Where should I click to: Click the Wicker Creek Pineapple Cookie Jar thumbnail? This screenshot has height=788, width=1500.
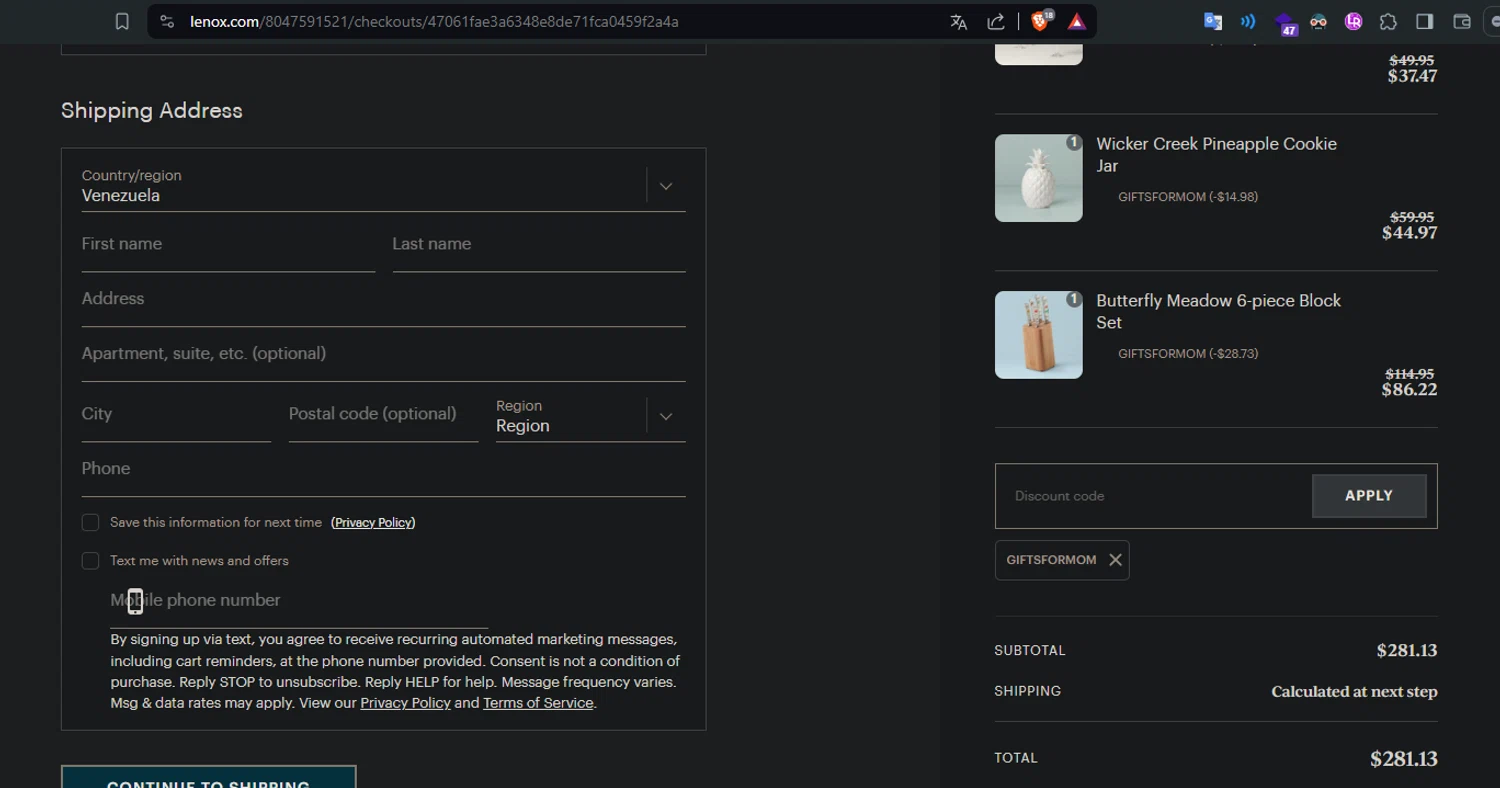pos(1039,178)
